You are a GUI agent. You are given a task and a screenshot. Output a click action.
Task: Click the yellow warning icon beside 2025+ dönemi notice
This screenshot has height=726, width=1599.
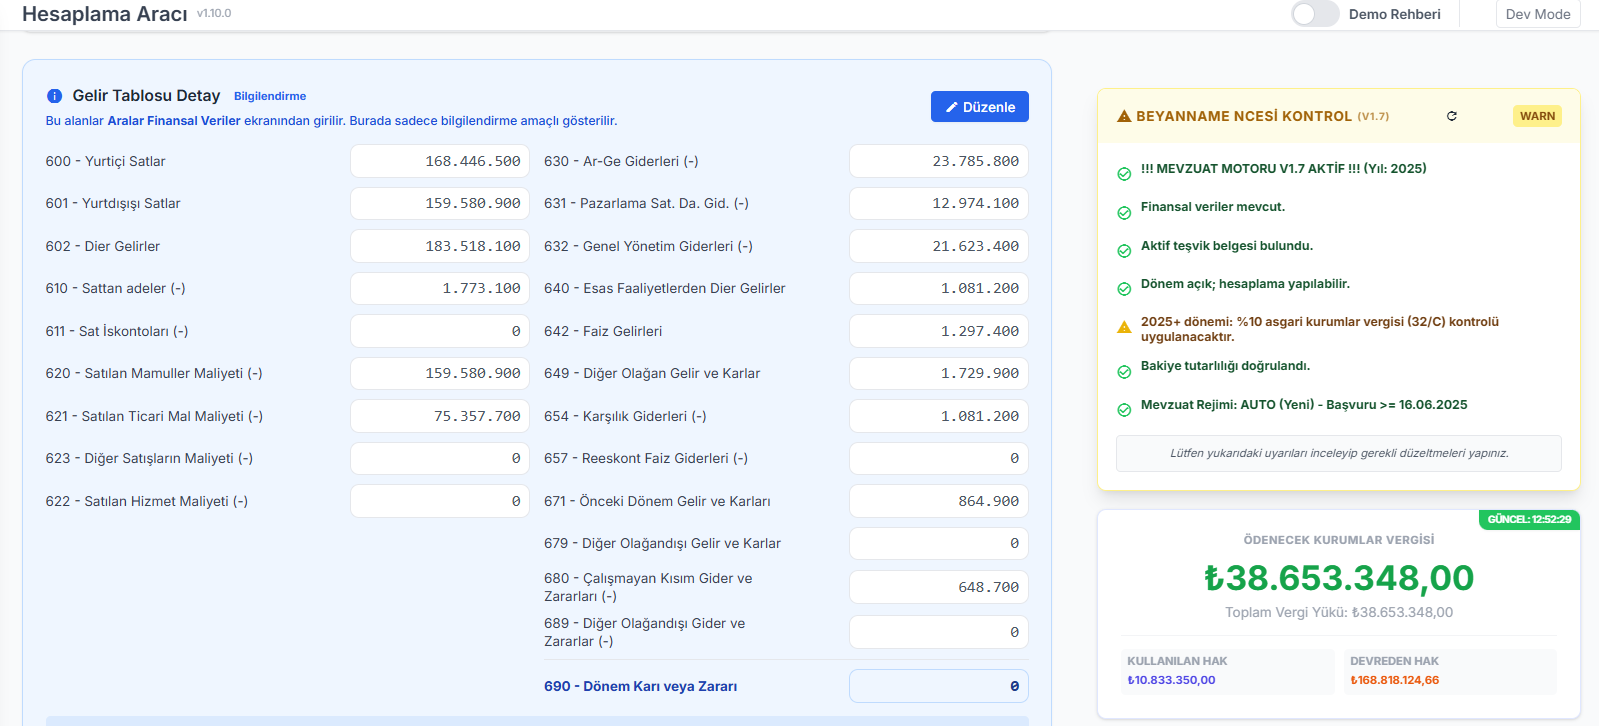click(1124, 327)
